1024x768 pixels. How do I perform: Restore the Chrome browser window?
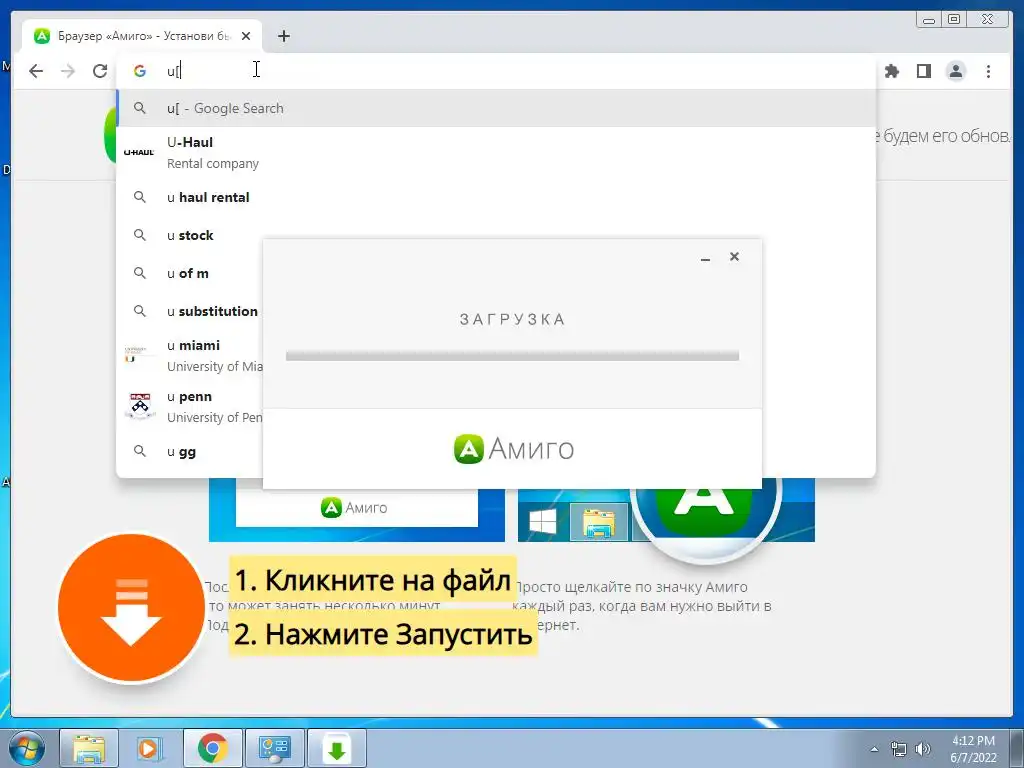954,20
